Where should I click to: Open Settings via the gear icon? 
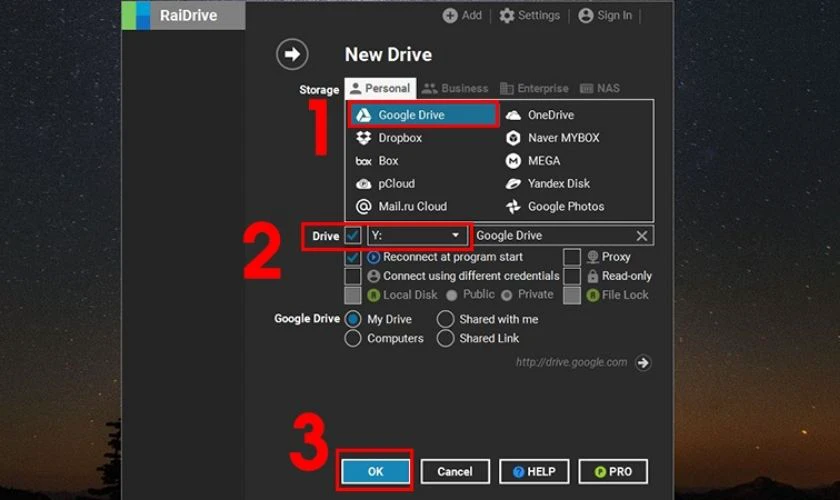pyautogui.click(x=507, y=16)
